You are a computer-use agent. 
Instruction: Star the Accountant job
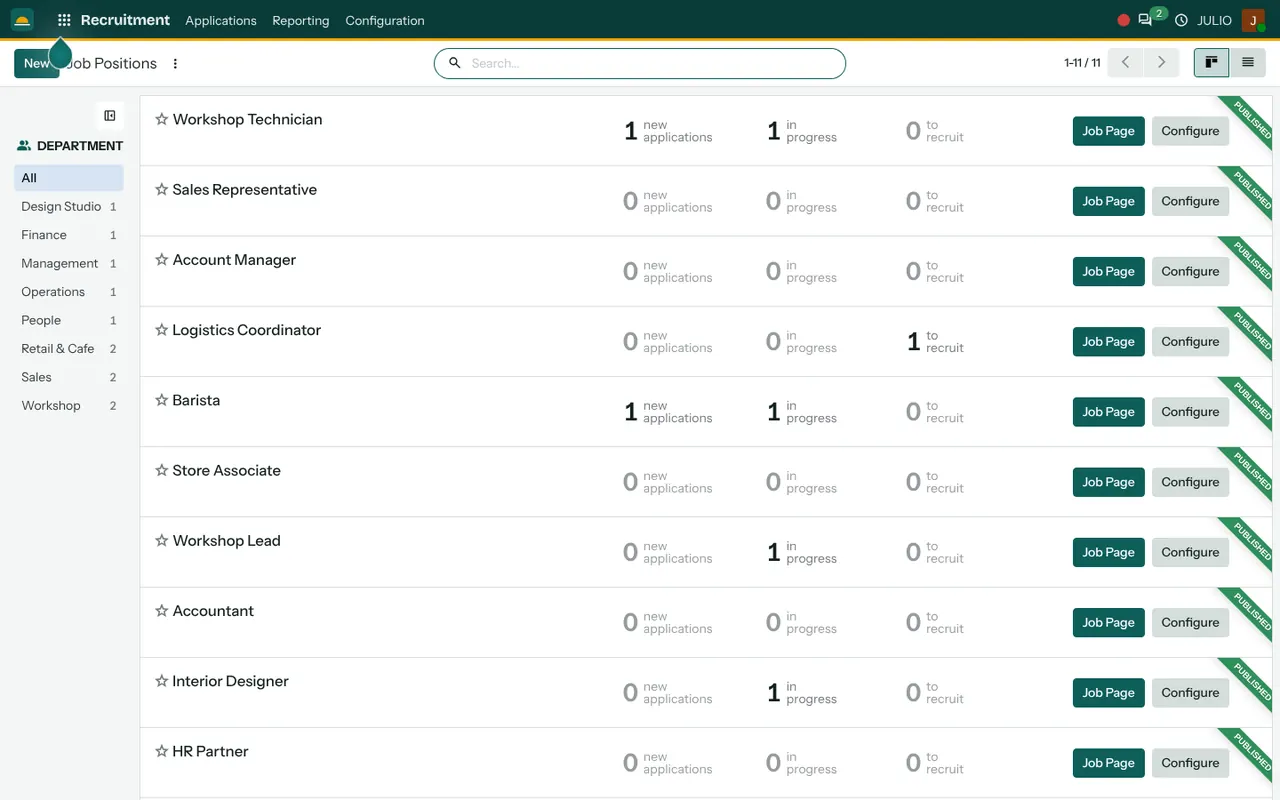click(x=161, y=611)
